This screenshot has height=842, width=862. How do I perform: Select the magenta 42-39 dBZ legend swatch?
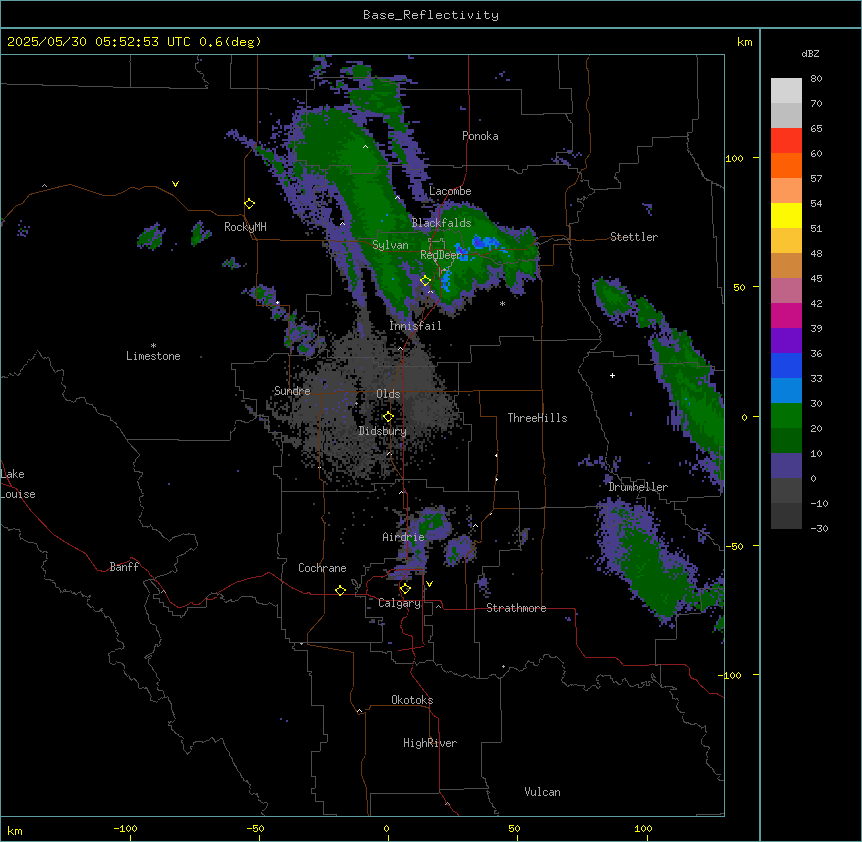[x=786, y=315]
